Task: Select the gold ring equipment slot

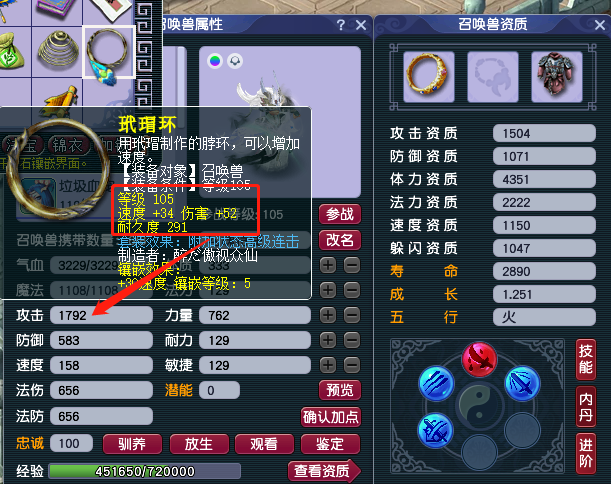Action: click(429, 77)
